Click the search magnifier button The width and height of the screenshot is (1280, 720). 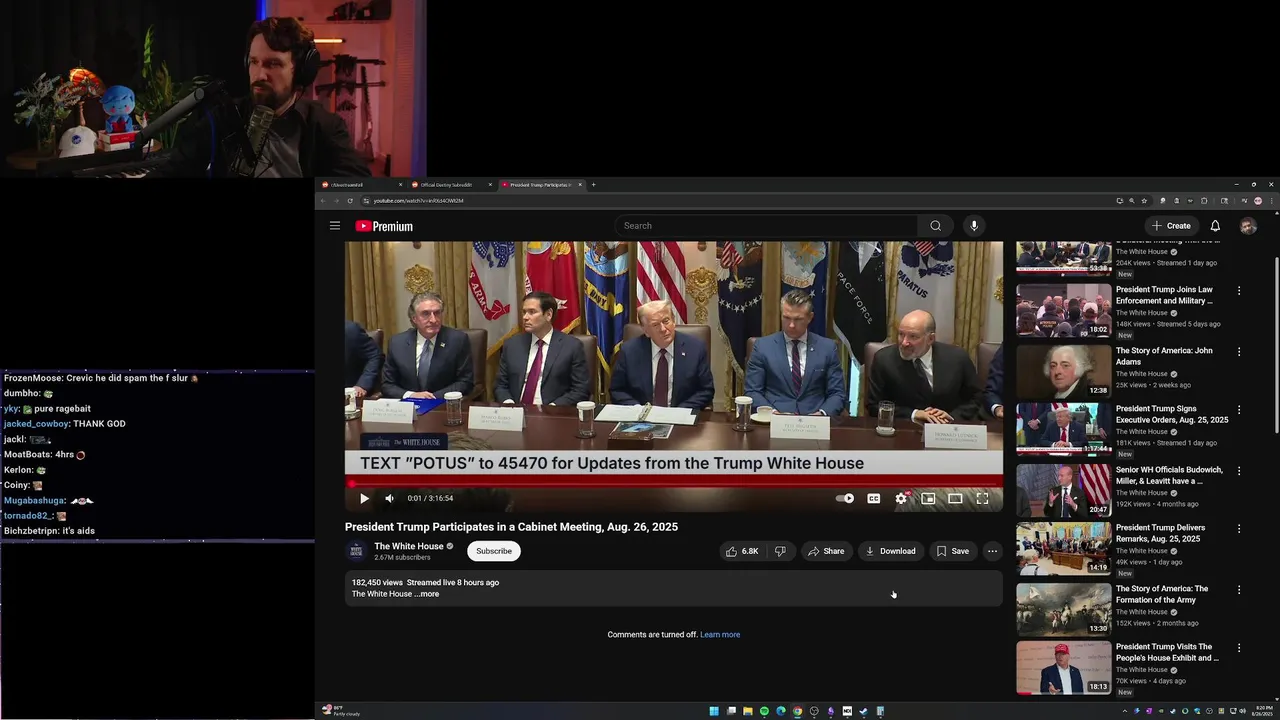click(x=935, y=226)
